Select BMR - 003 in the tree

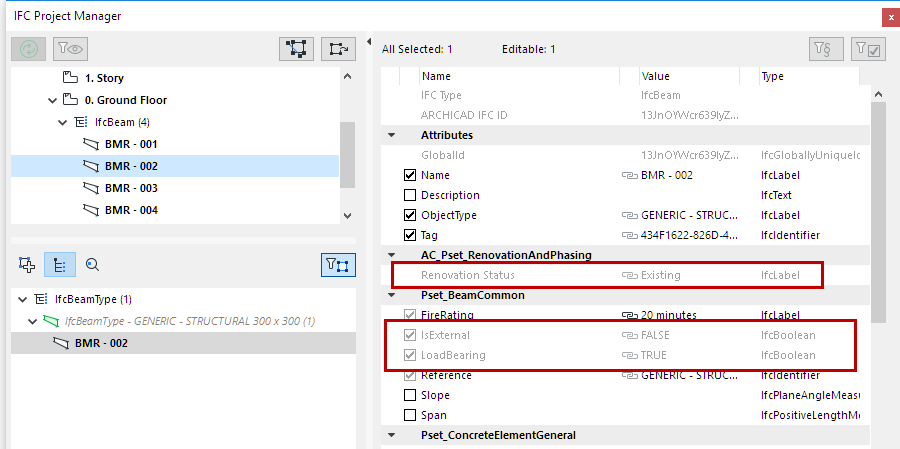(131, 188)
